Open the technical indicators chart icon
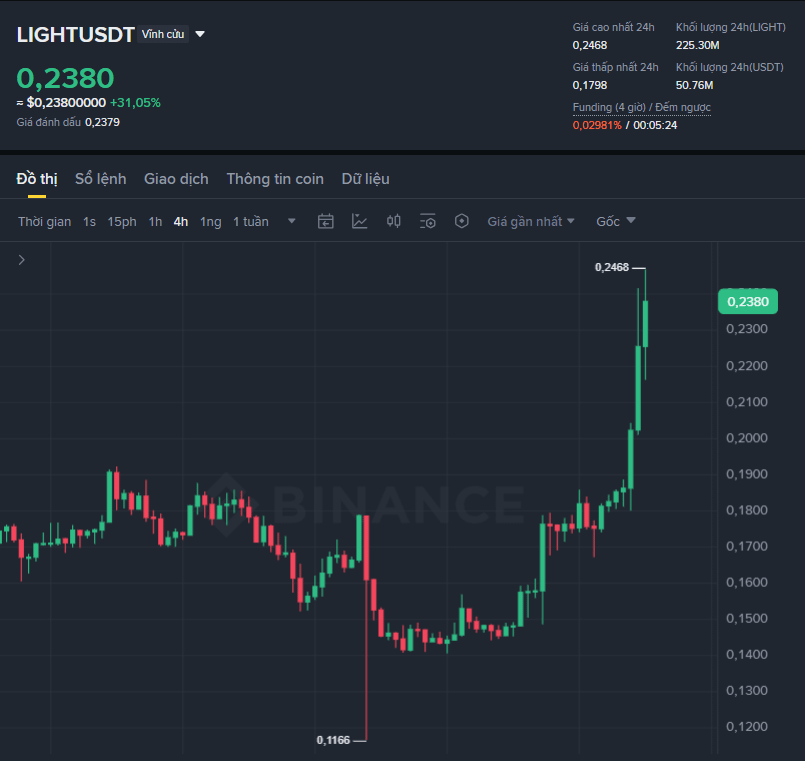The width and height of the screenshot is (805, 761). (359, 221)
